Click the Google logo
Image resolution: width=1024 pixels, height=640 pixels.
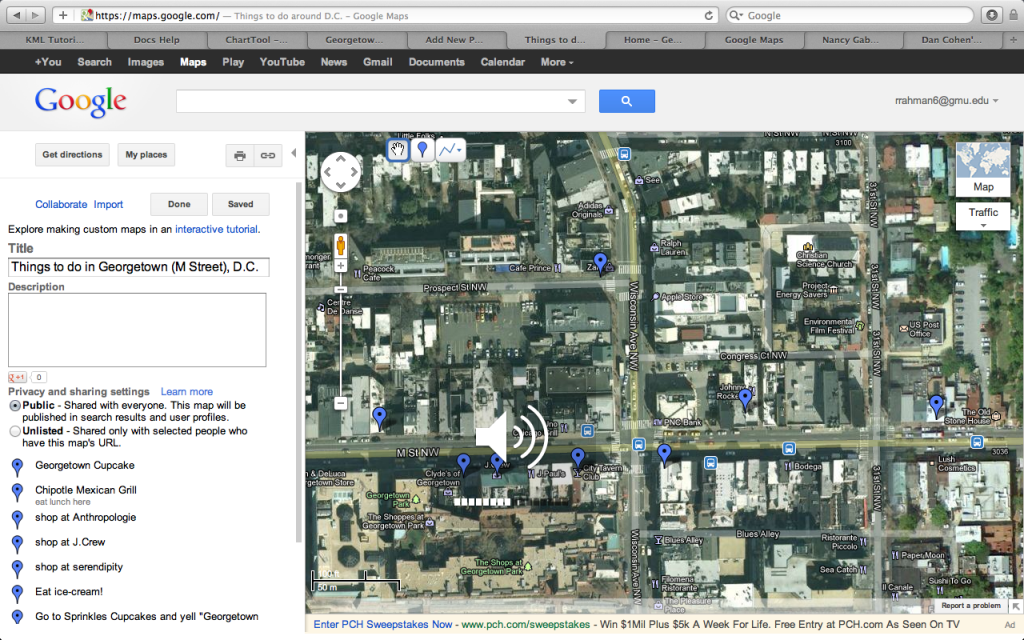(x=80, y=102)
